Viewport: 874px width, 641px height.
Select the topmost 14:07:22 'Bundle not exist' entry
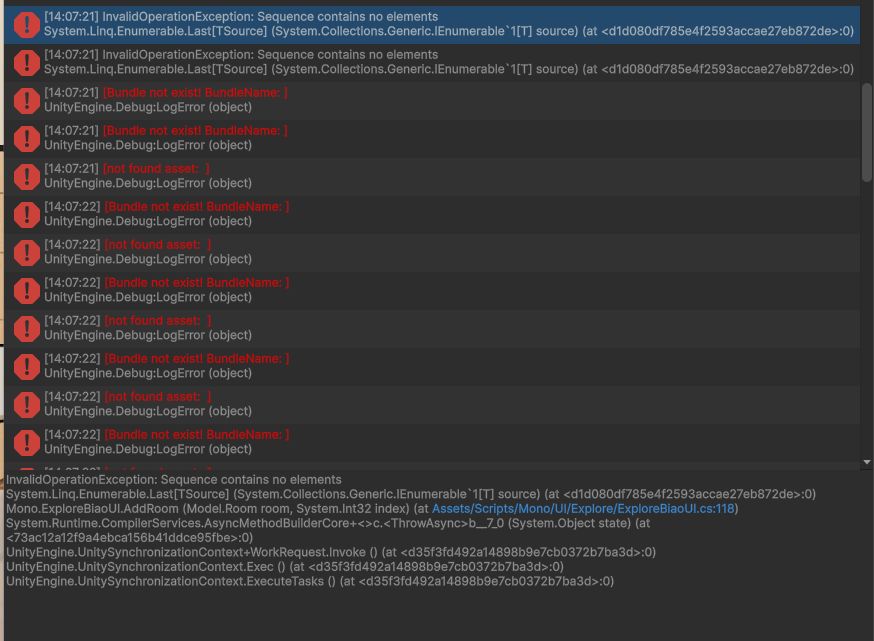point(432,214)
